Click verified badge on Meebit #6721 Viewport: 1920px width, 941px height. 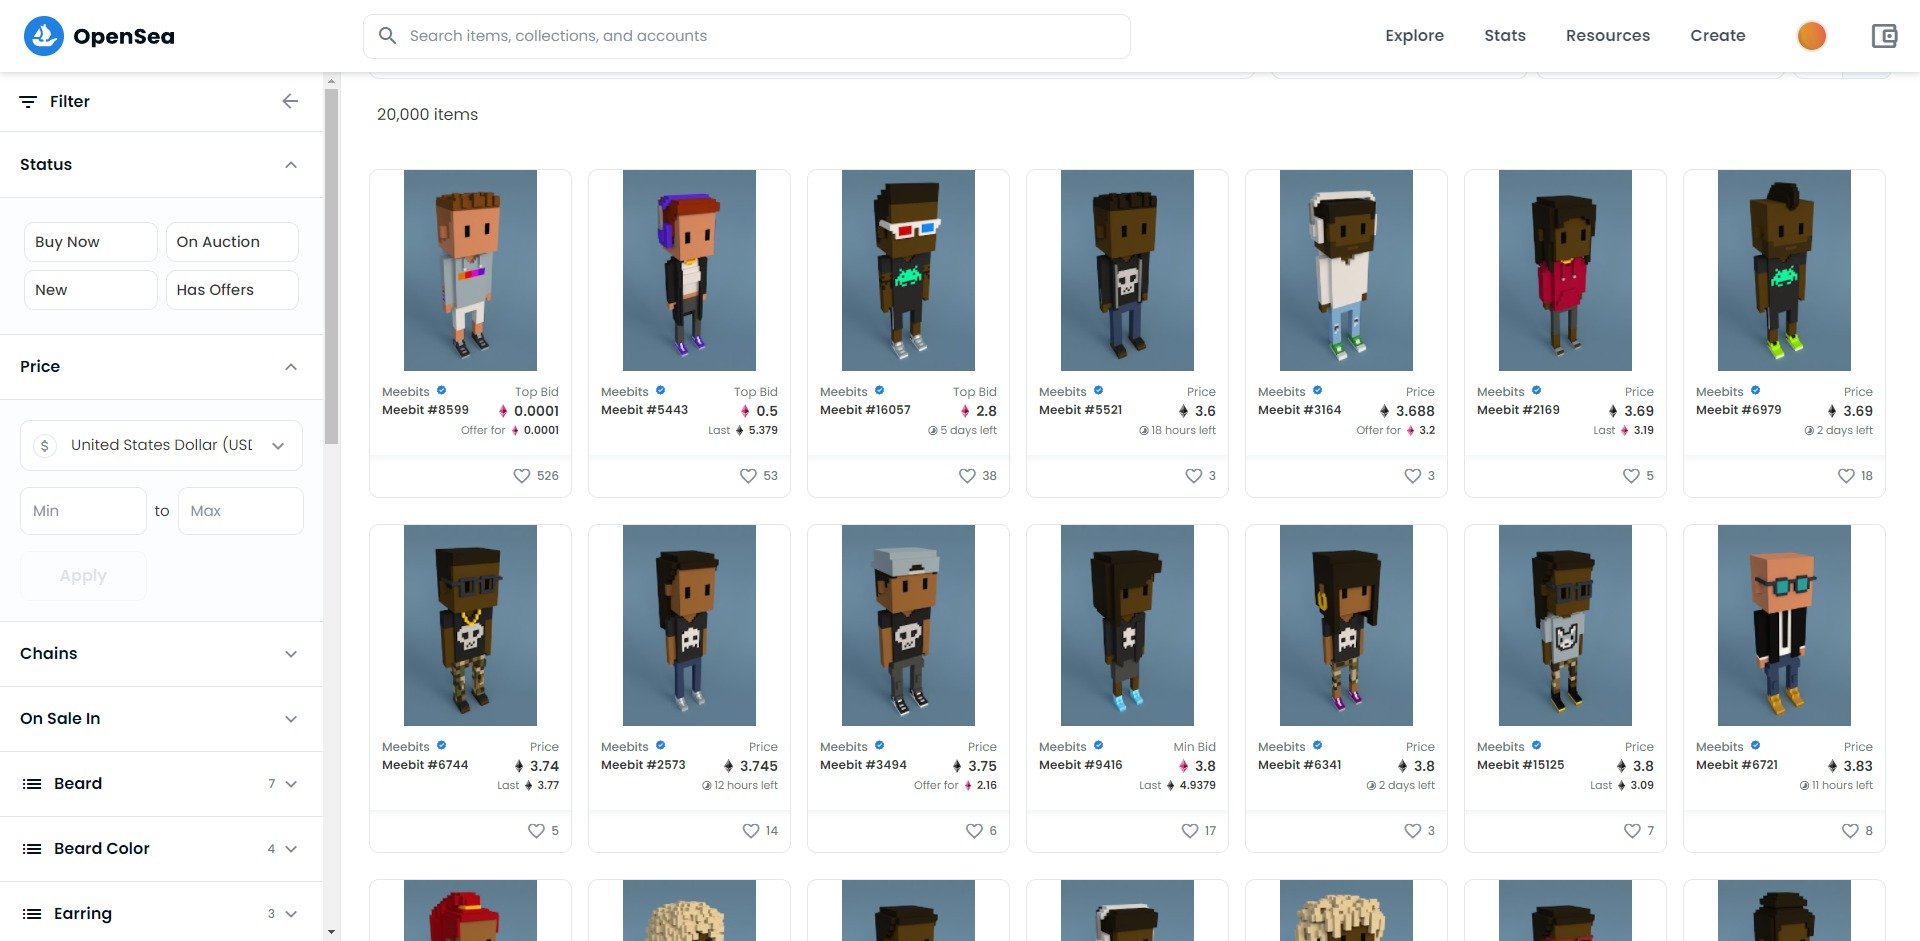1755,746
